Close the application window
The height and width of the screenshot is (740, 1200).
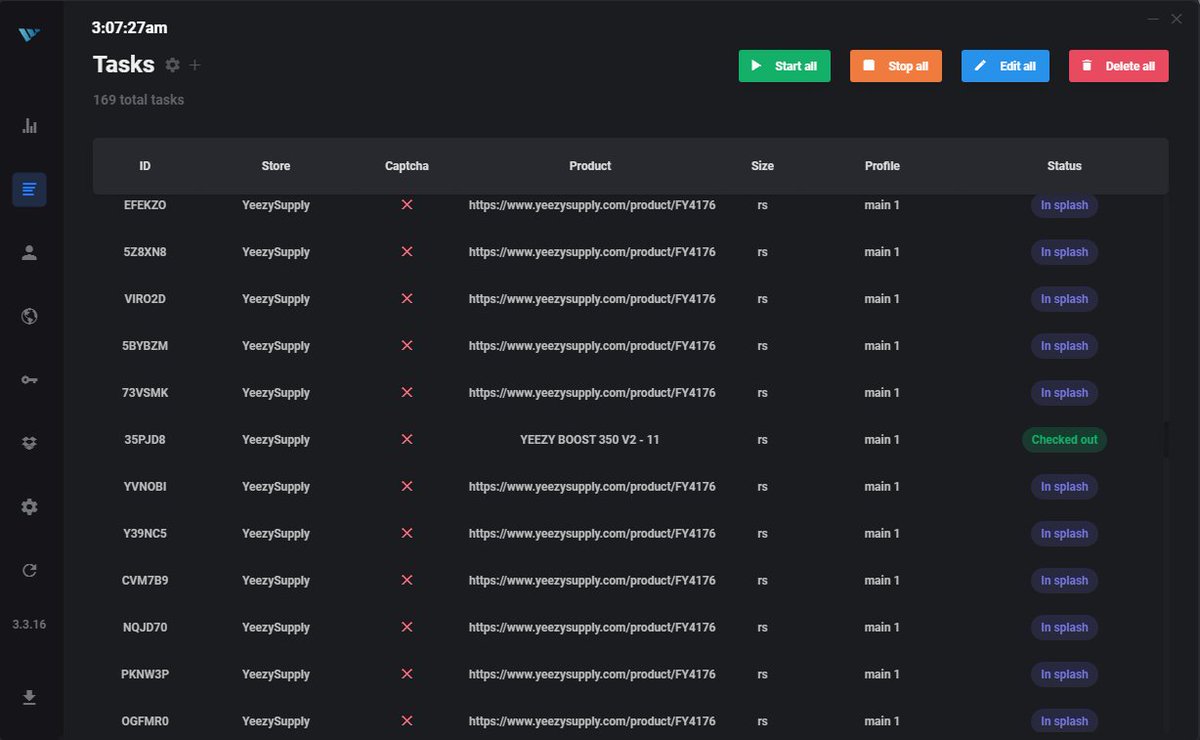coord(1176,18)
